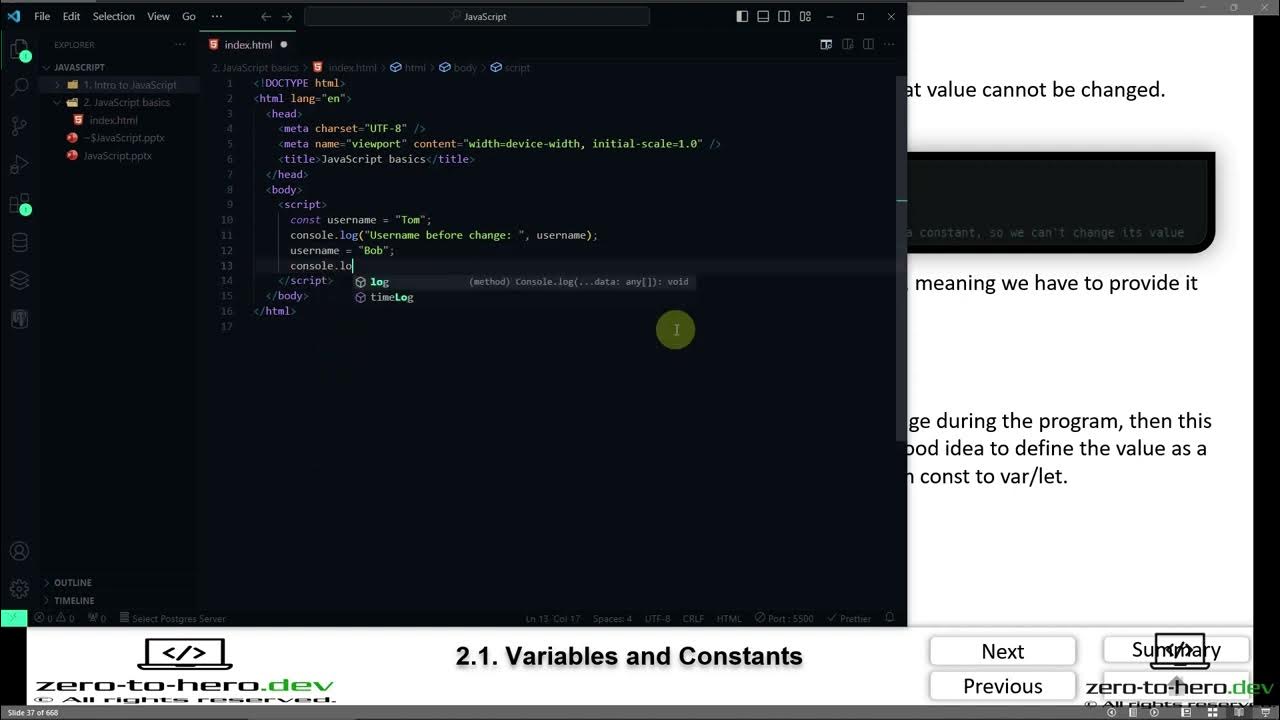Open the Customize Layout icon
The width and height of the screenshot is (1280, 720).
[x=805, y=16]
